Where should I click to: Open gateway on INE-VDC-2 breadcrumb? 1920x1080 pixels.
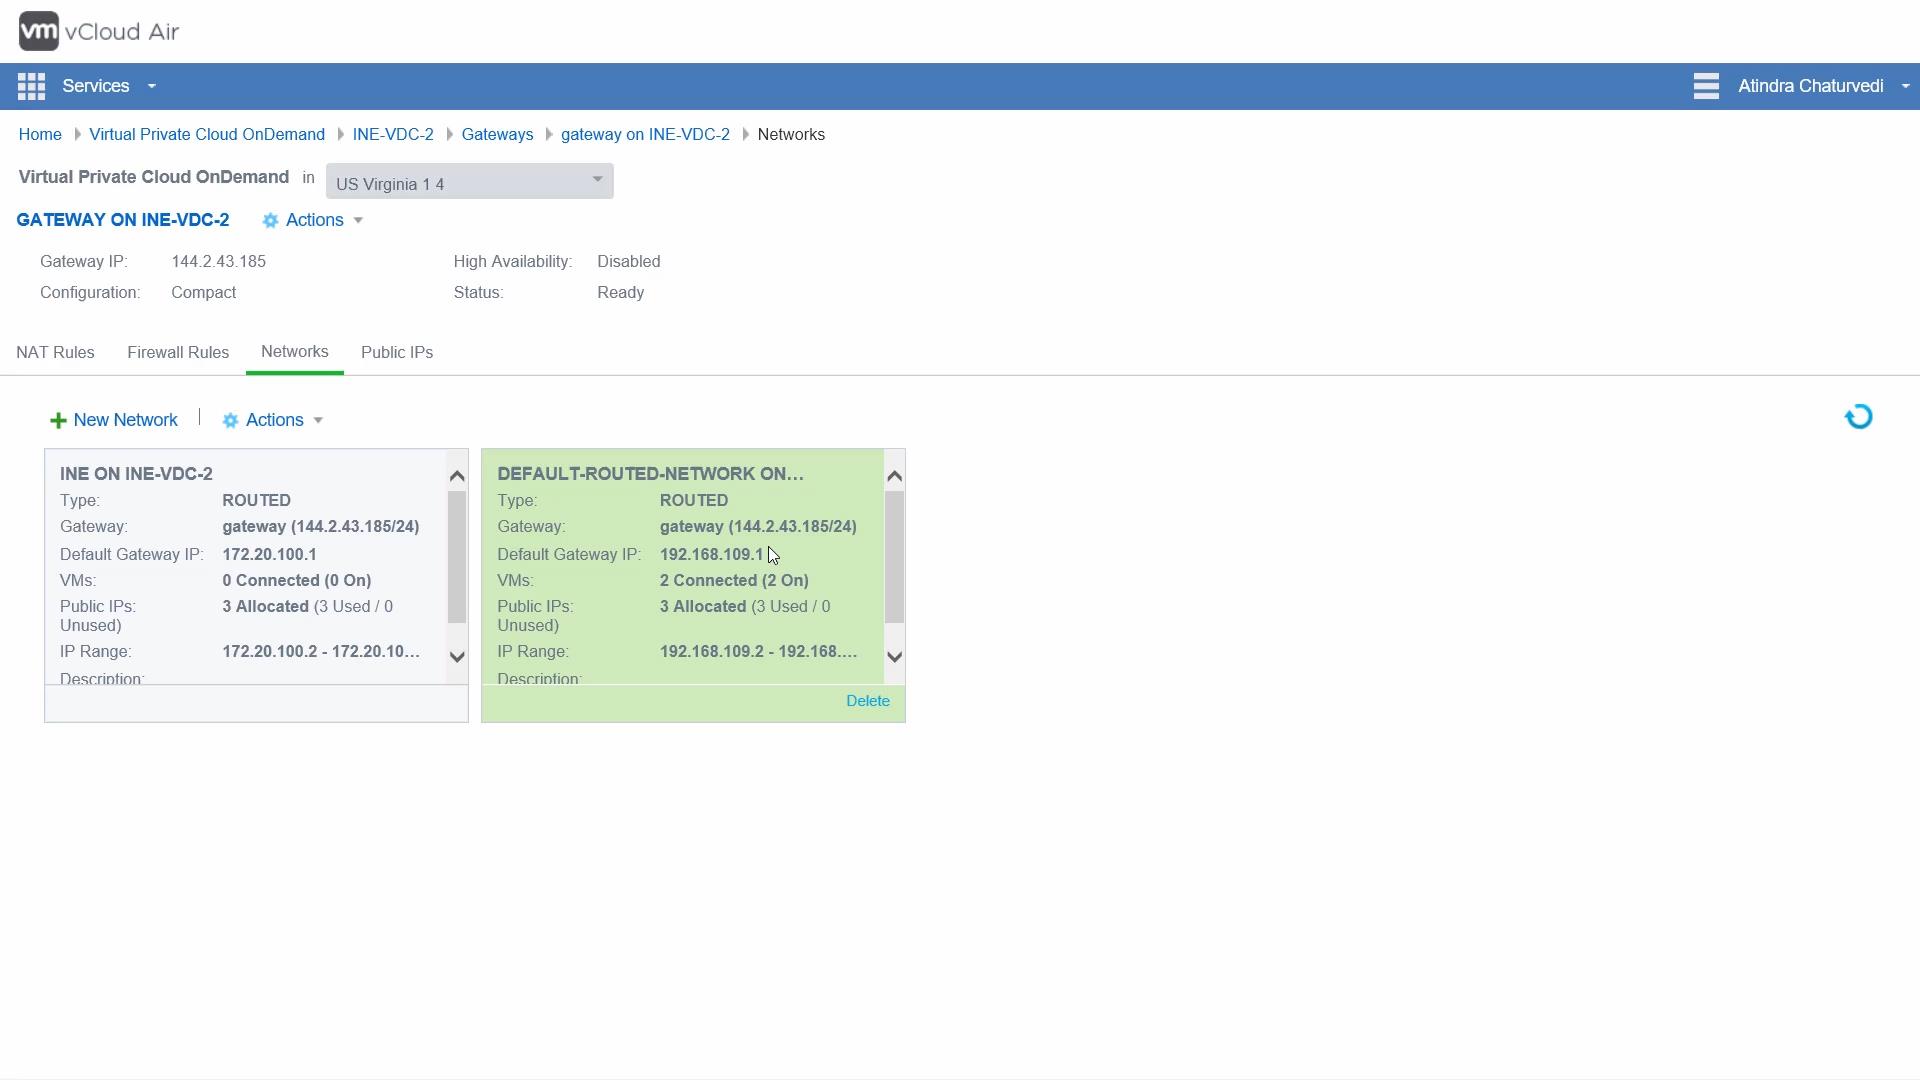pos(645,134)
